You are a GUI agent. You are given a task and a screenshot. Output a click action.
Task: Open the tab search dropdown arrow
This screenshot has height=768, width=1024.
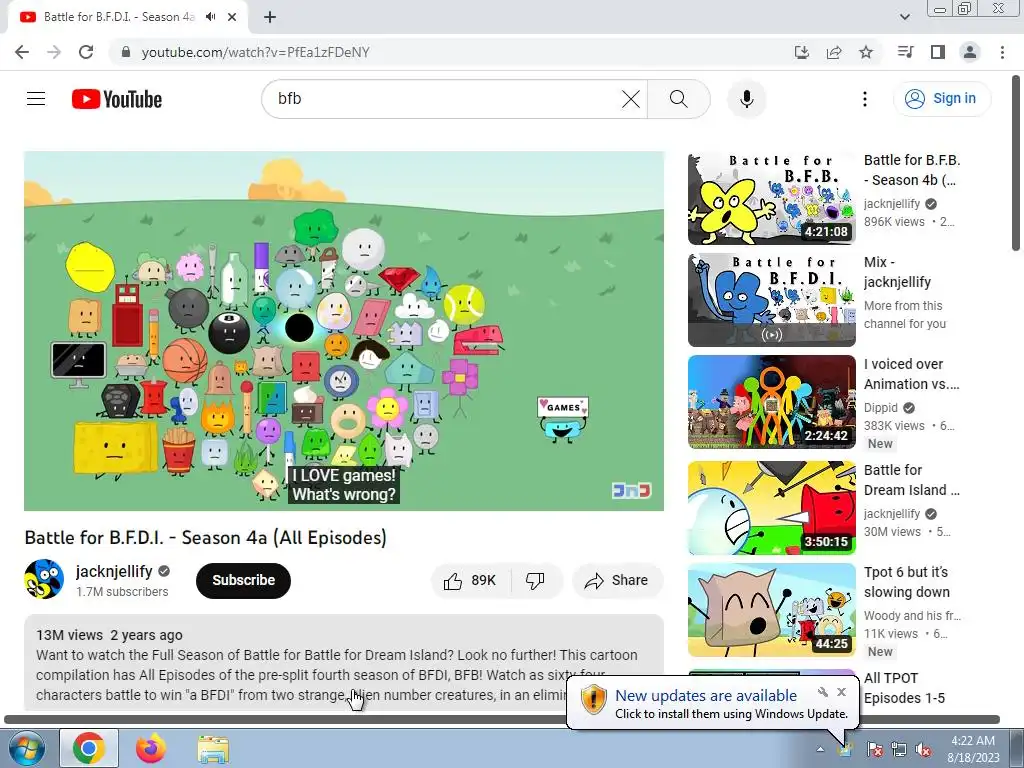[905, 17]
